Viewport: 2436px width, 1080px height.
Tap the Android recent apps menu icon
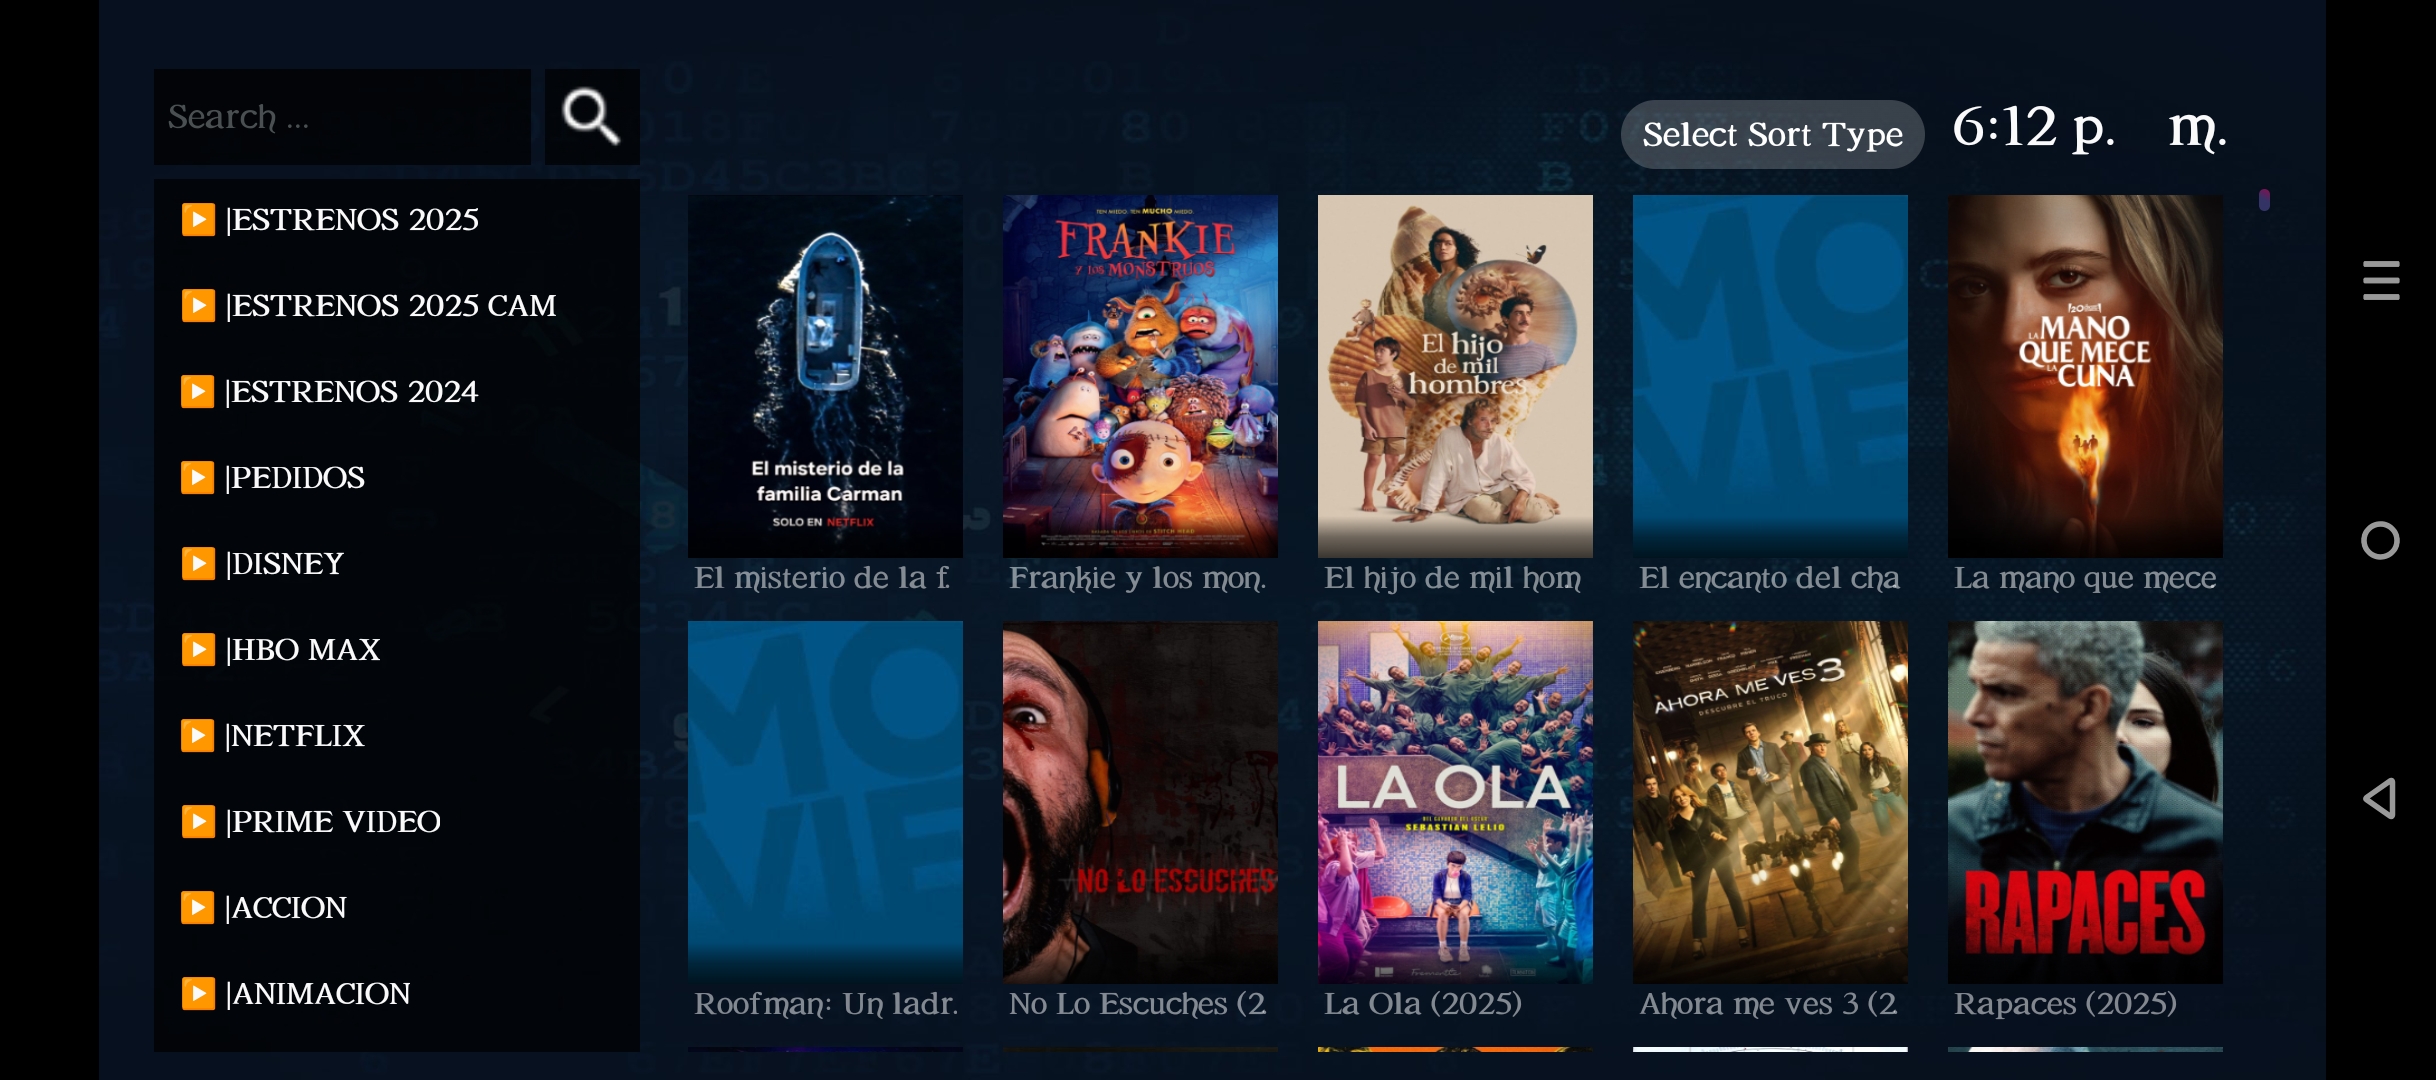pos(2381,280)
